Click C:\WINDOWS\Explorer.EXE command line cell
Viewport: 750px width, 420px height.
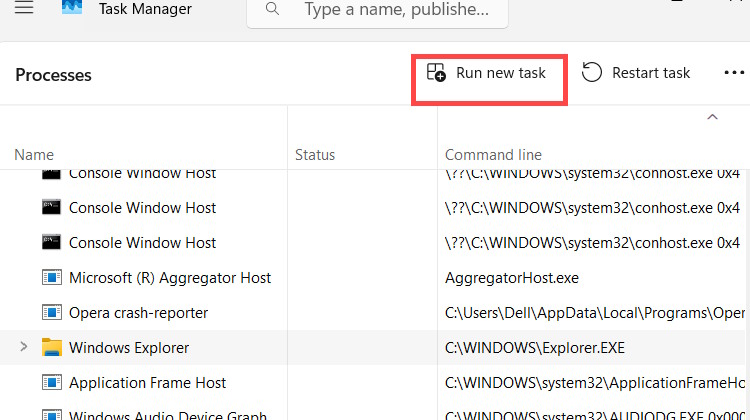pos(535,348)
